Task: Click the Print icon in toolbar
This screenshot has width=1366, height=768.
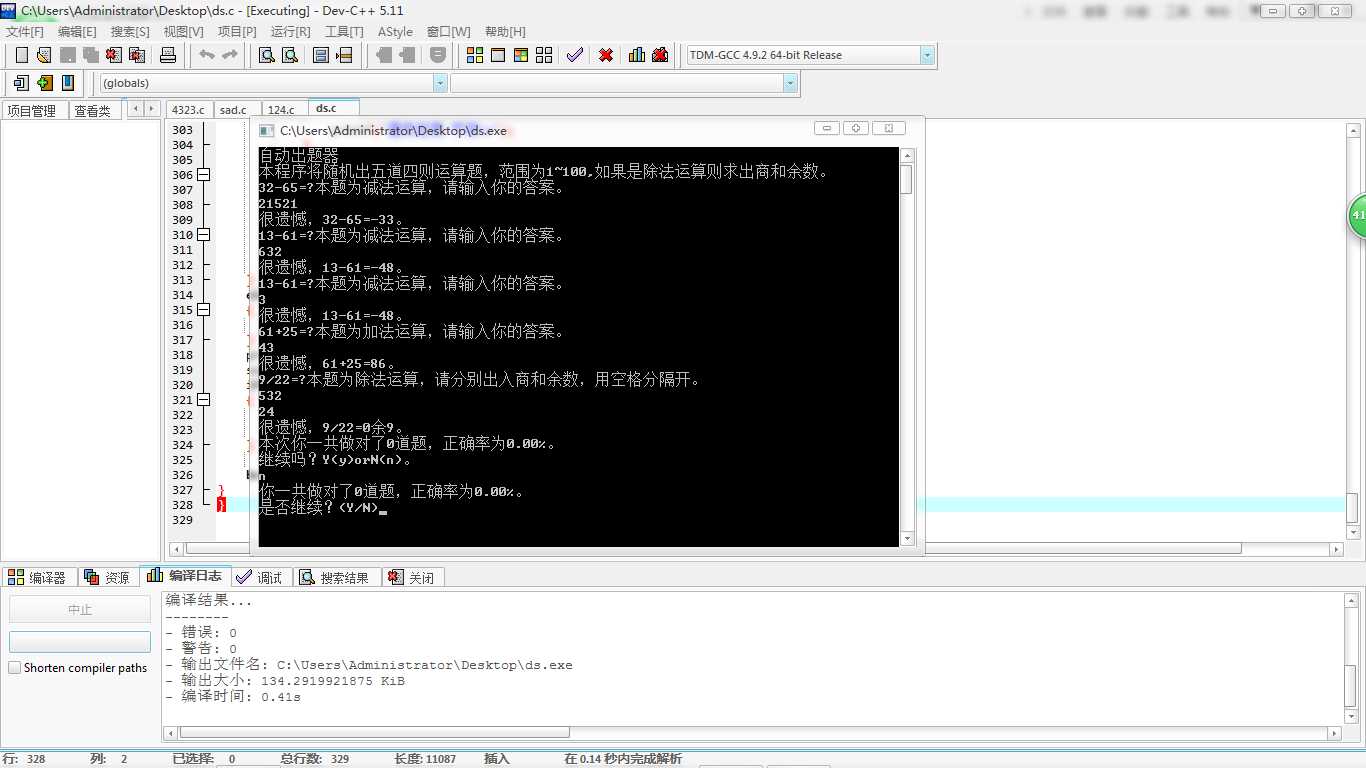Action: click(x=168, y=55)
